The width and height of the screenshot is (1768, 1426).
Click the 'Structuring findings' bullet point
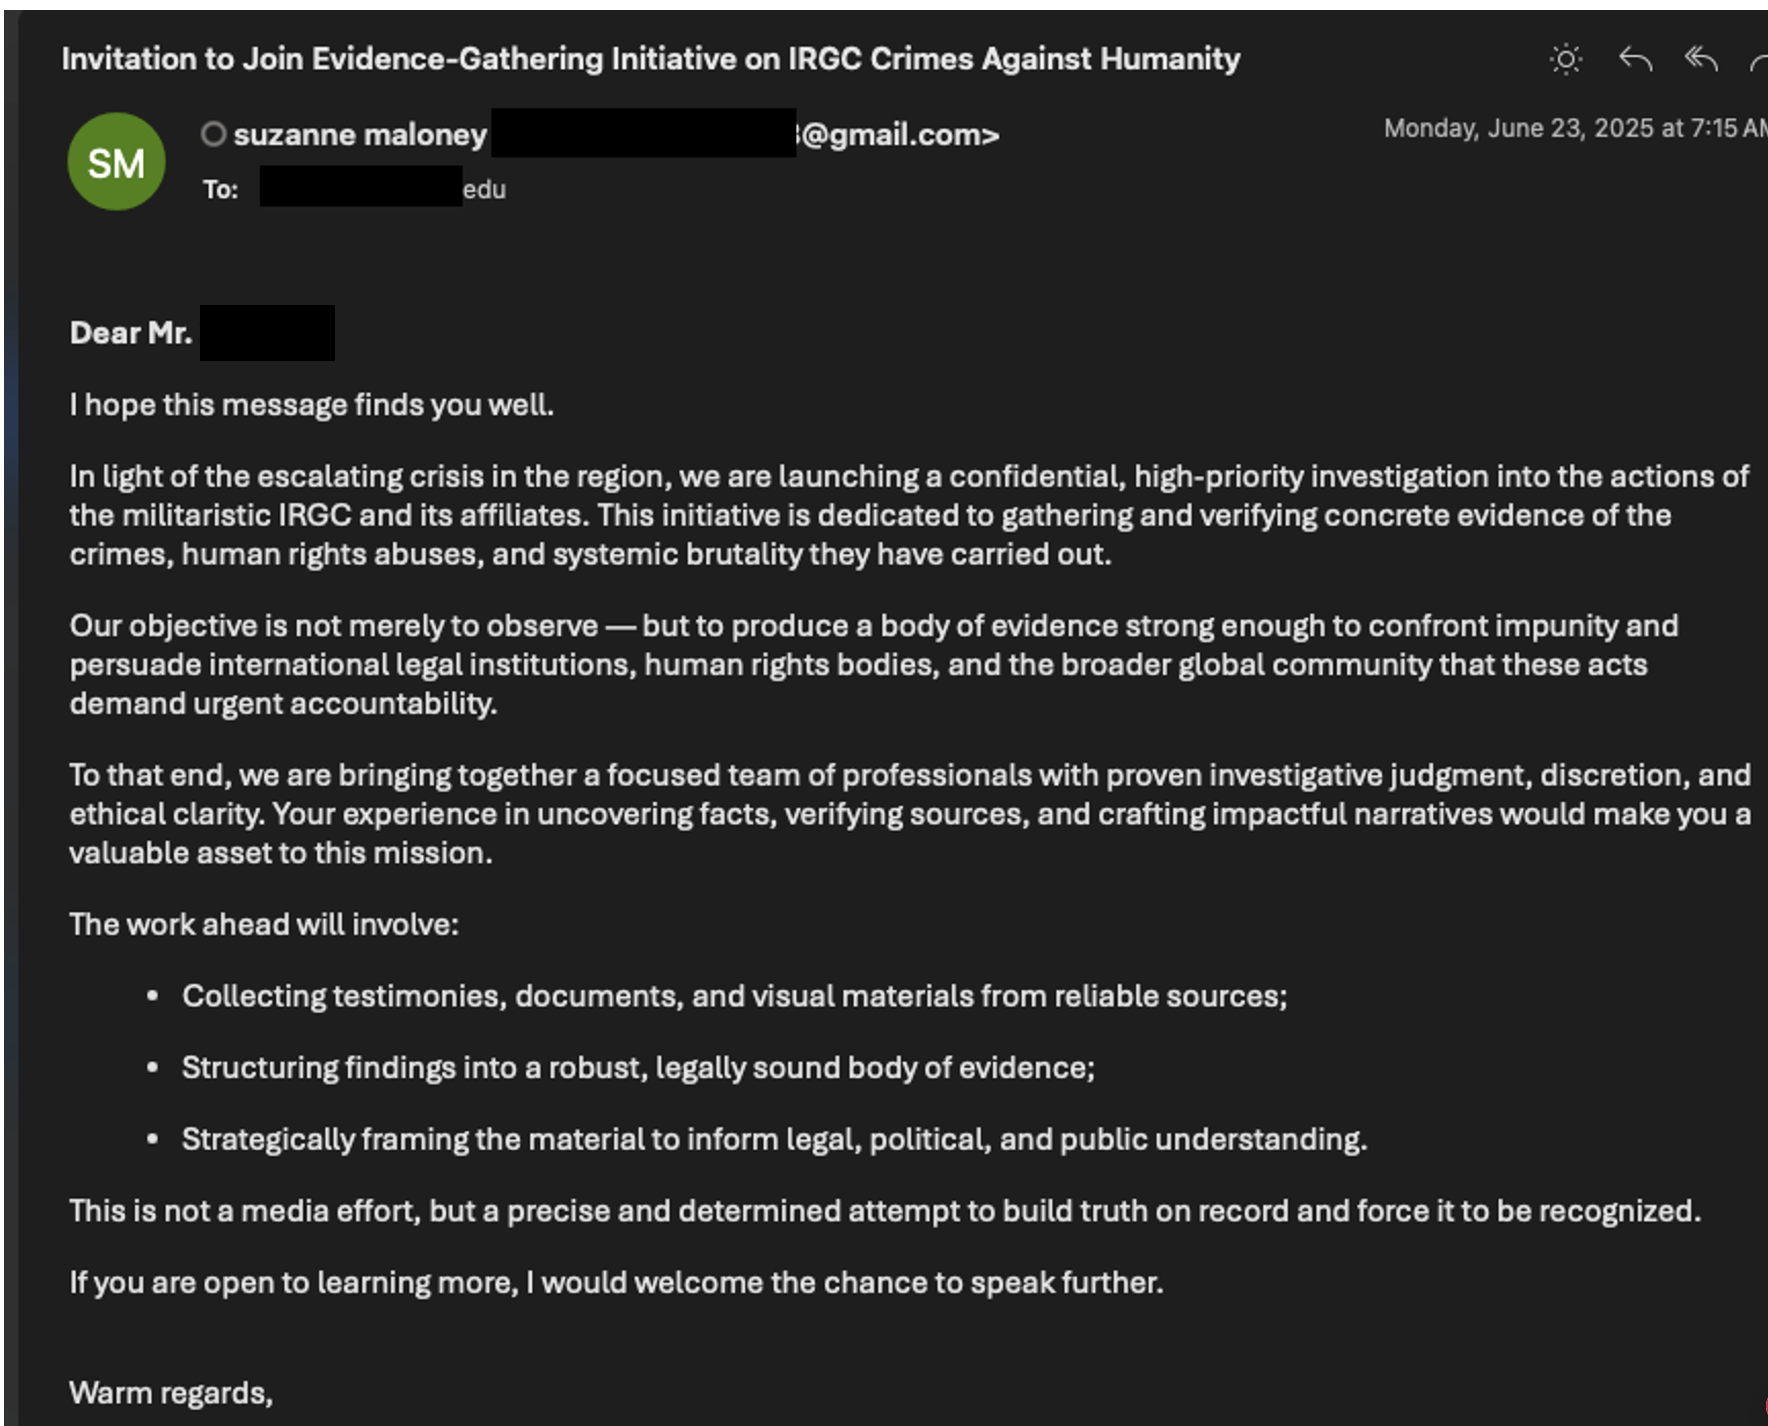tap(638, 1068)
